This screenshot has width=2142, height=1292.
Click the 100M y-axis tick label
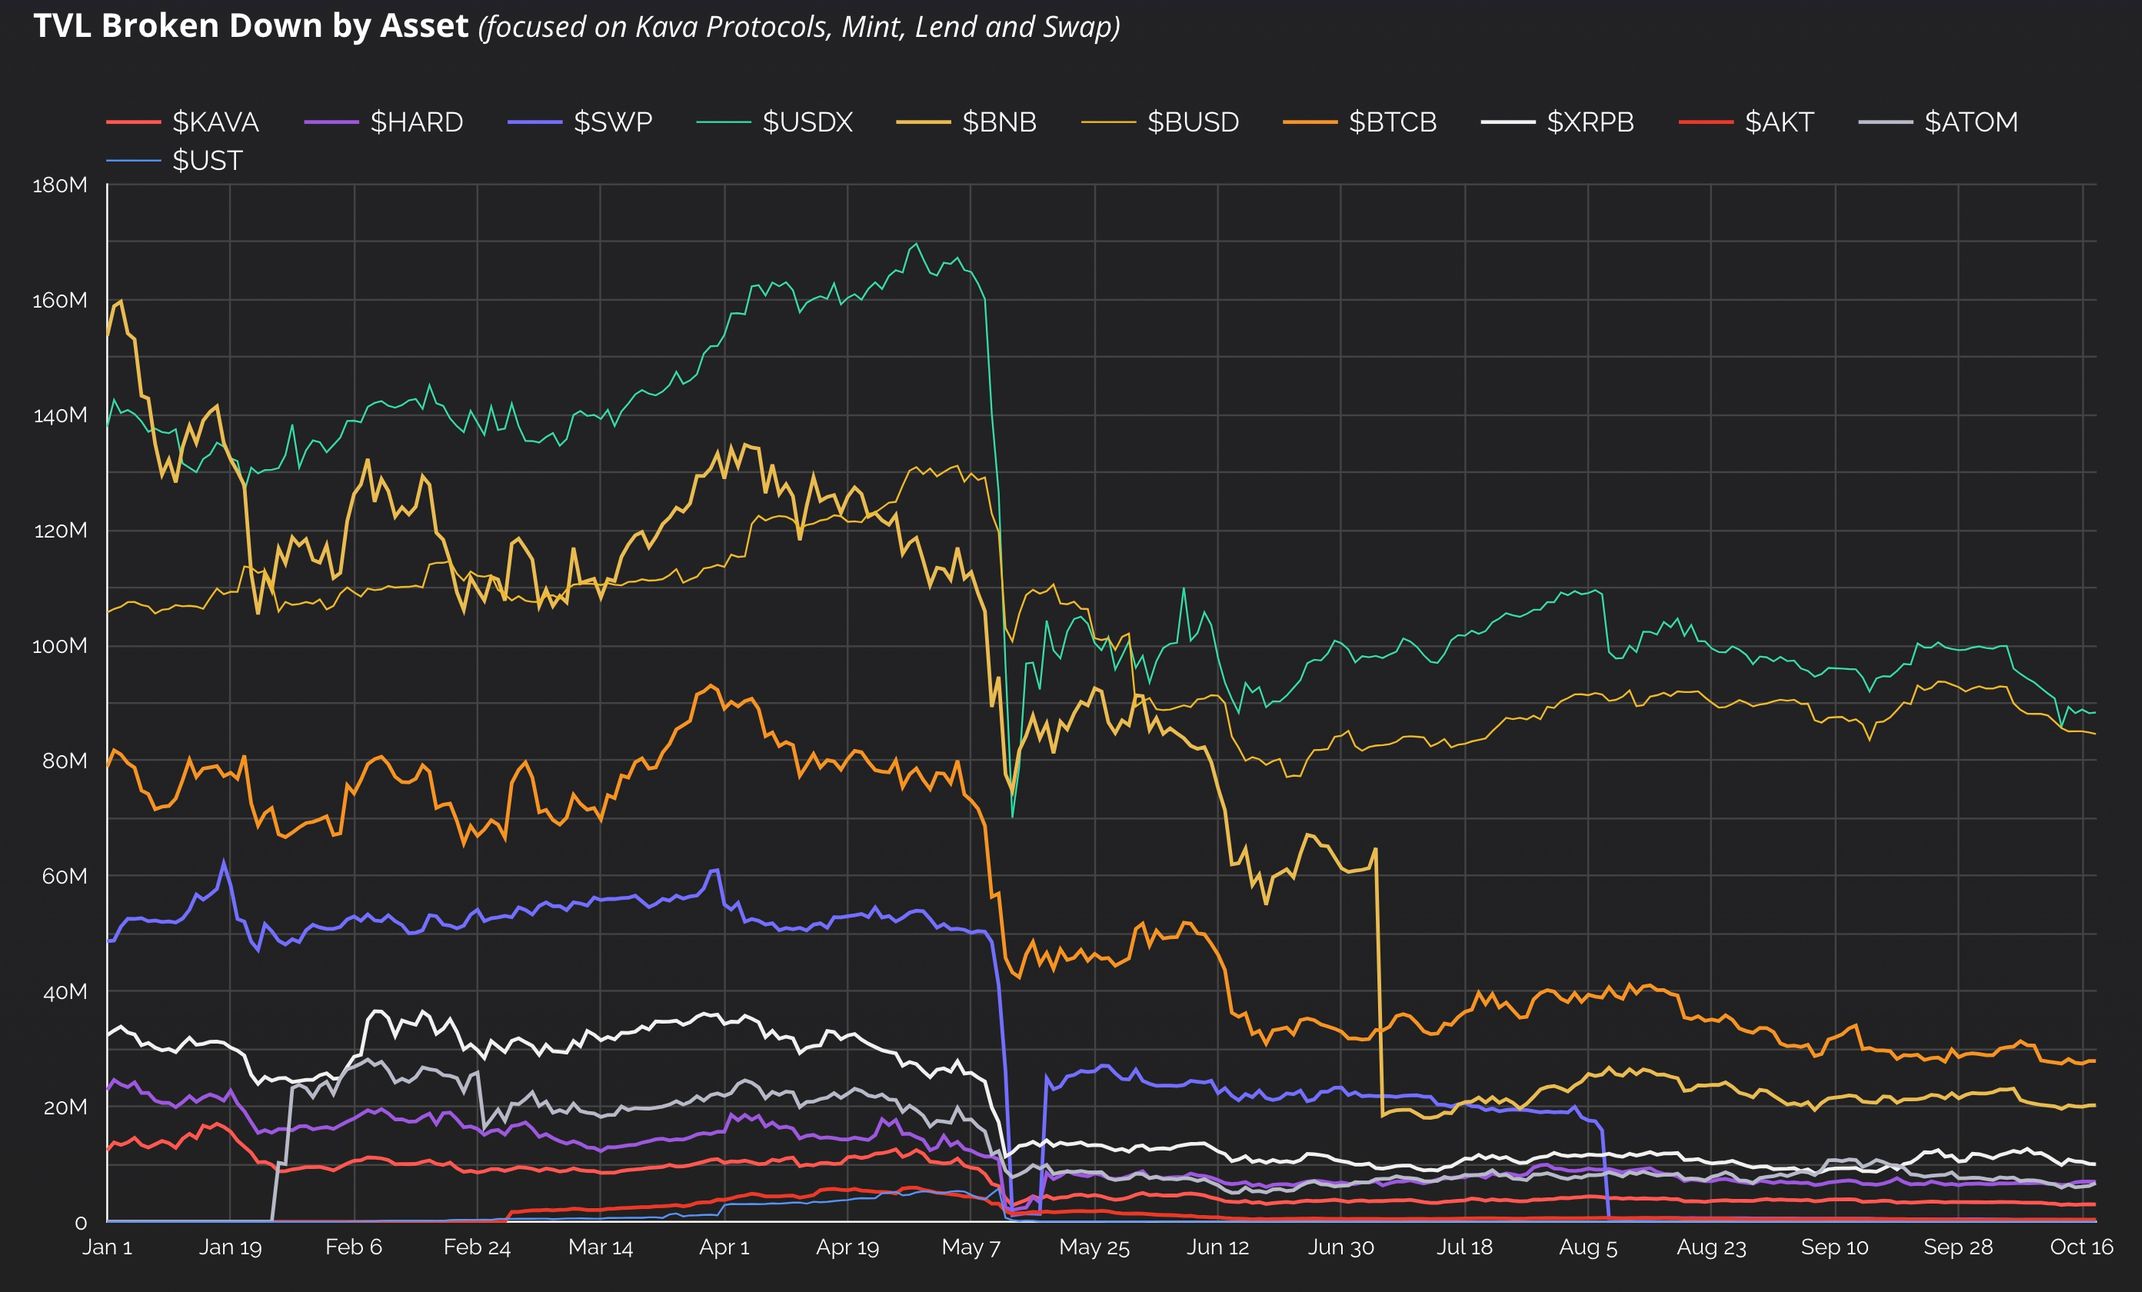click(x=60, y=646)
